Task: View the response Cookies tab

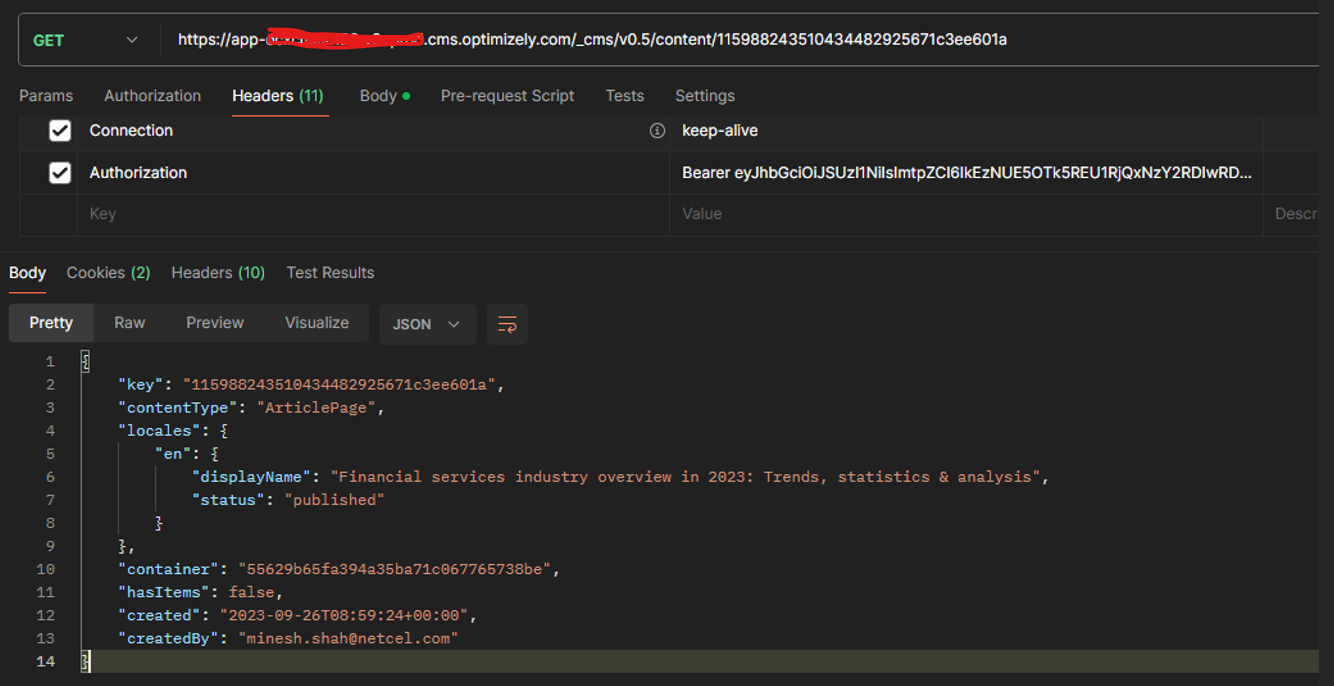Action: tap(108, 273)
